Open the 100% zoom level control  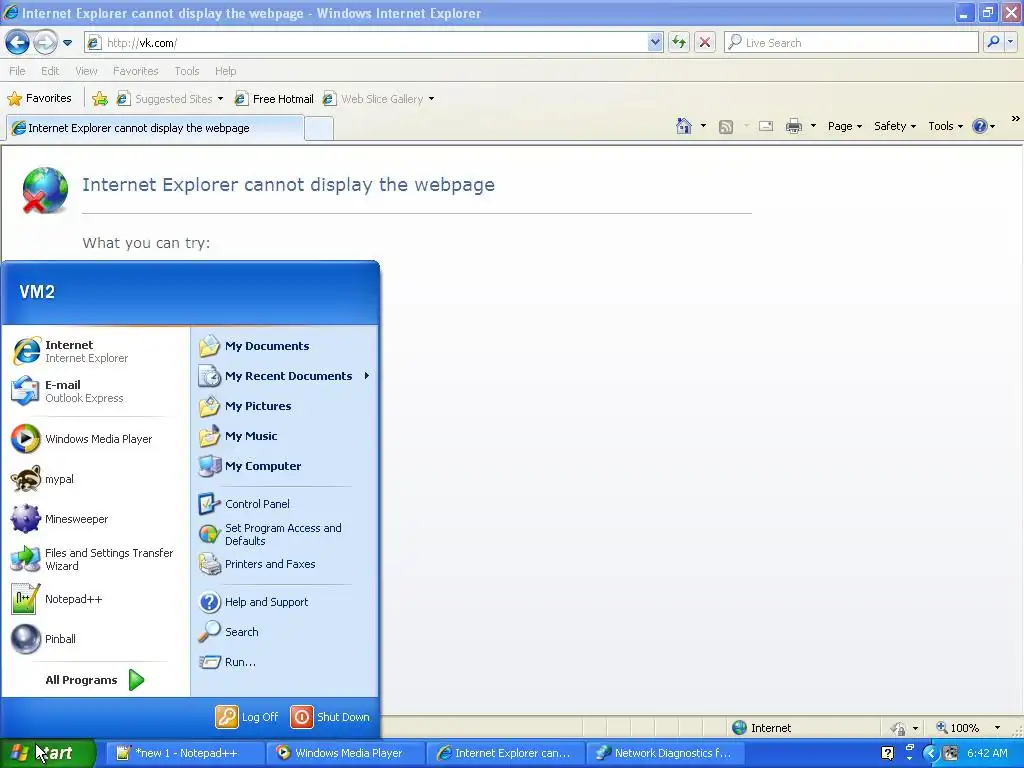[968, 728]
